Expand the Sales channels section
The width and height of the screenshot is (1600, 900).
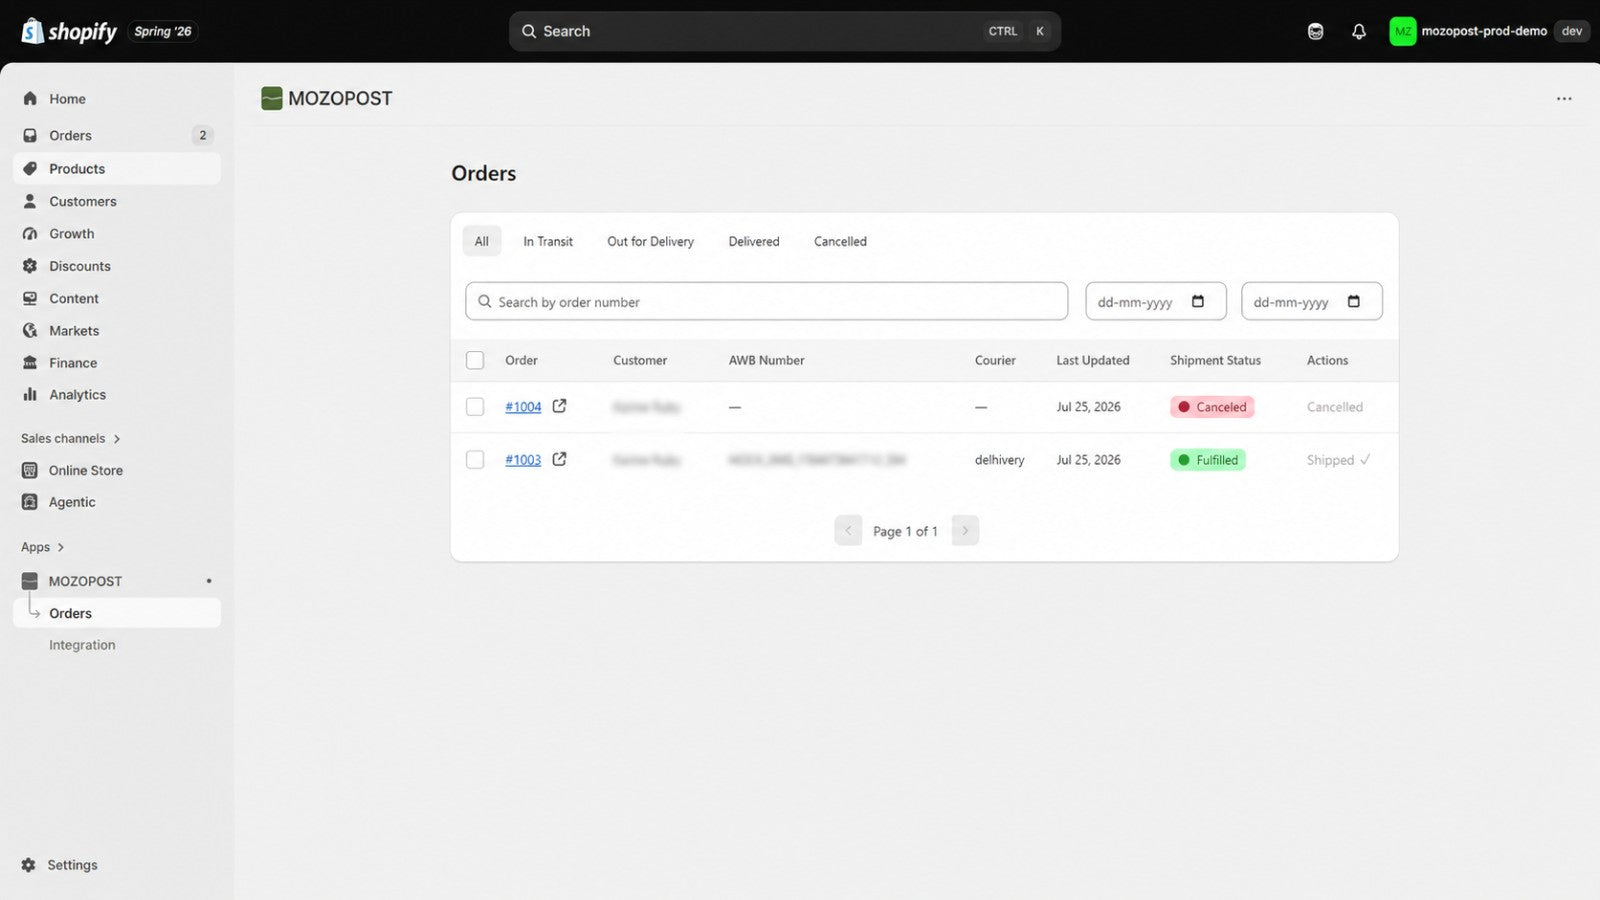click(x=70, y=438)
